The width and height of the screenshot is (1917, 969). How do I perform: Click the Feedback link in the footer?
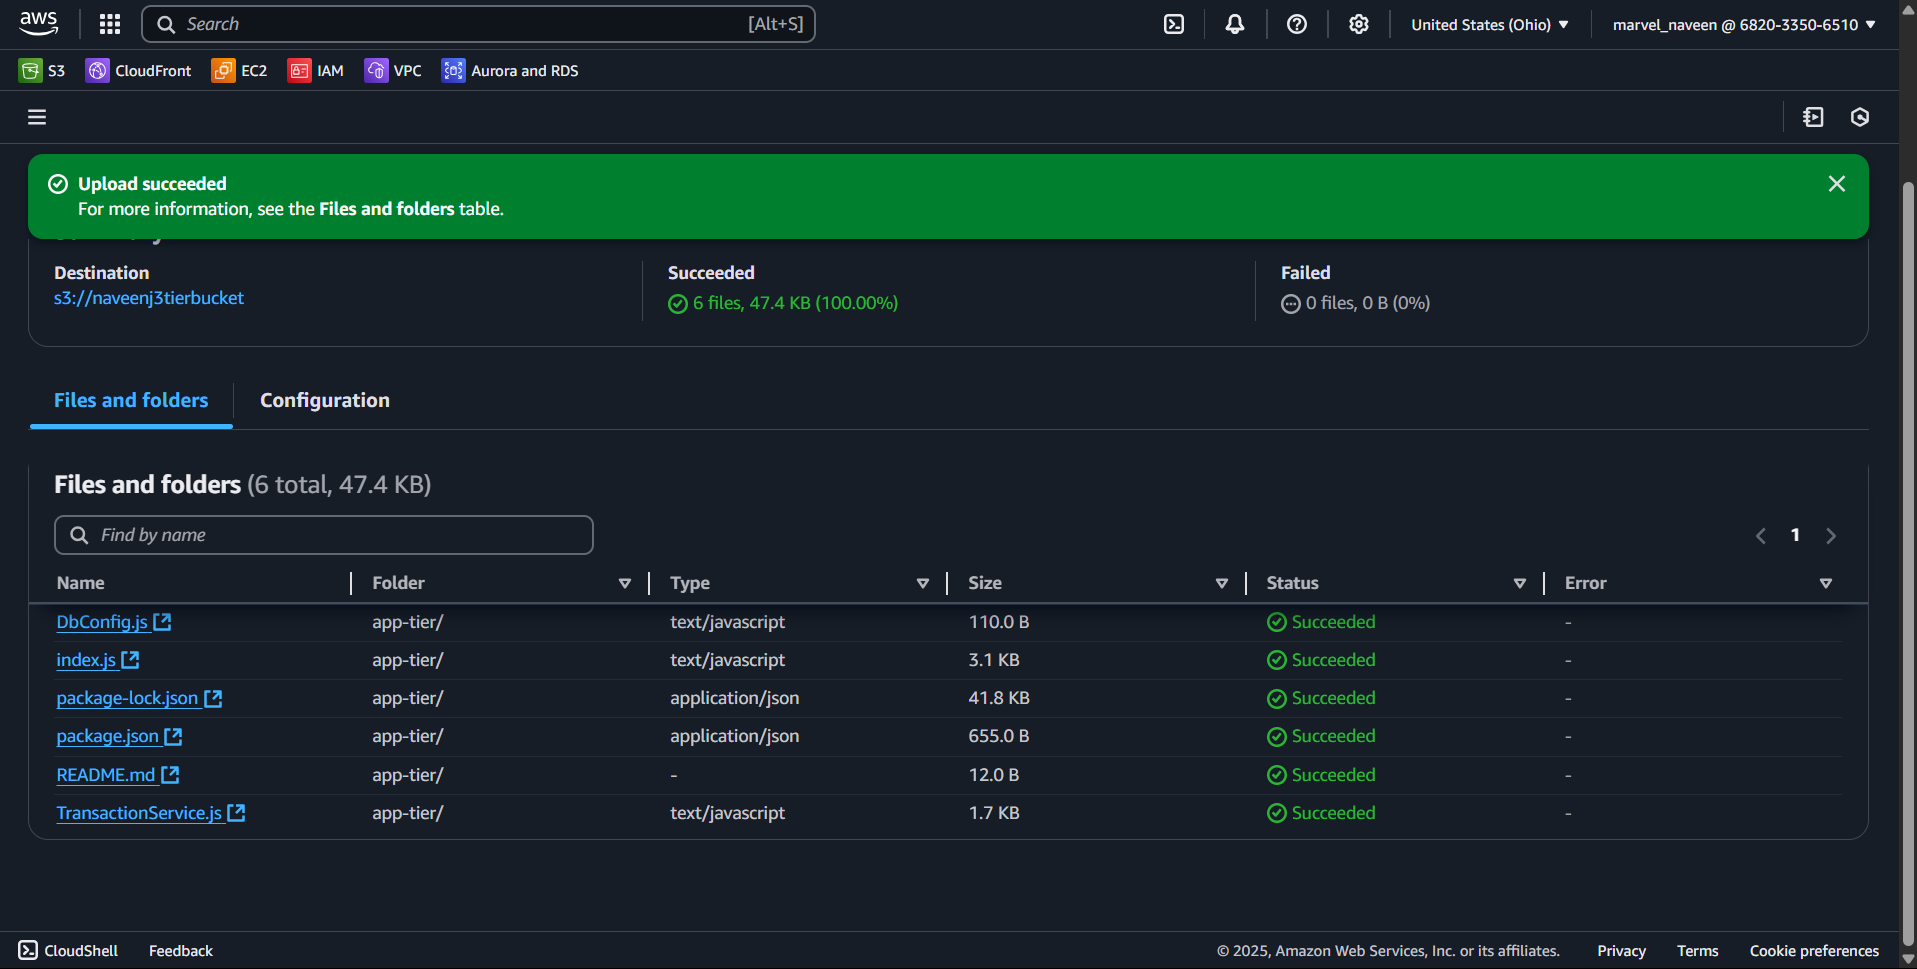[x=181, y=951]
